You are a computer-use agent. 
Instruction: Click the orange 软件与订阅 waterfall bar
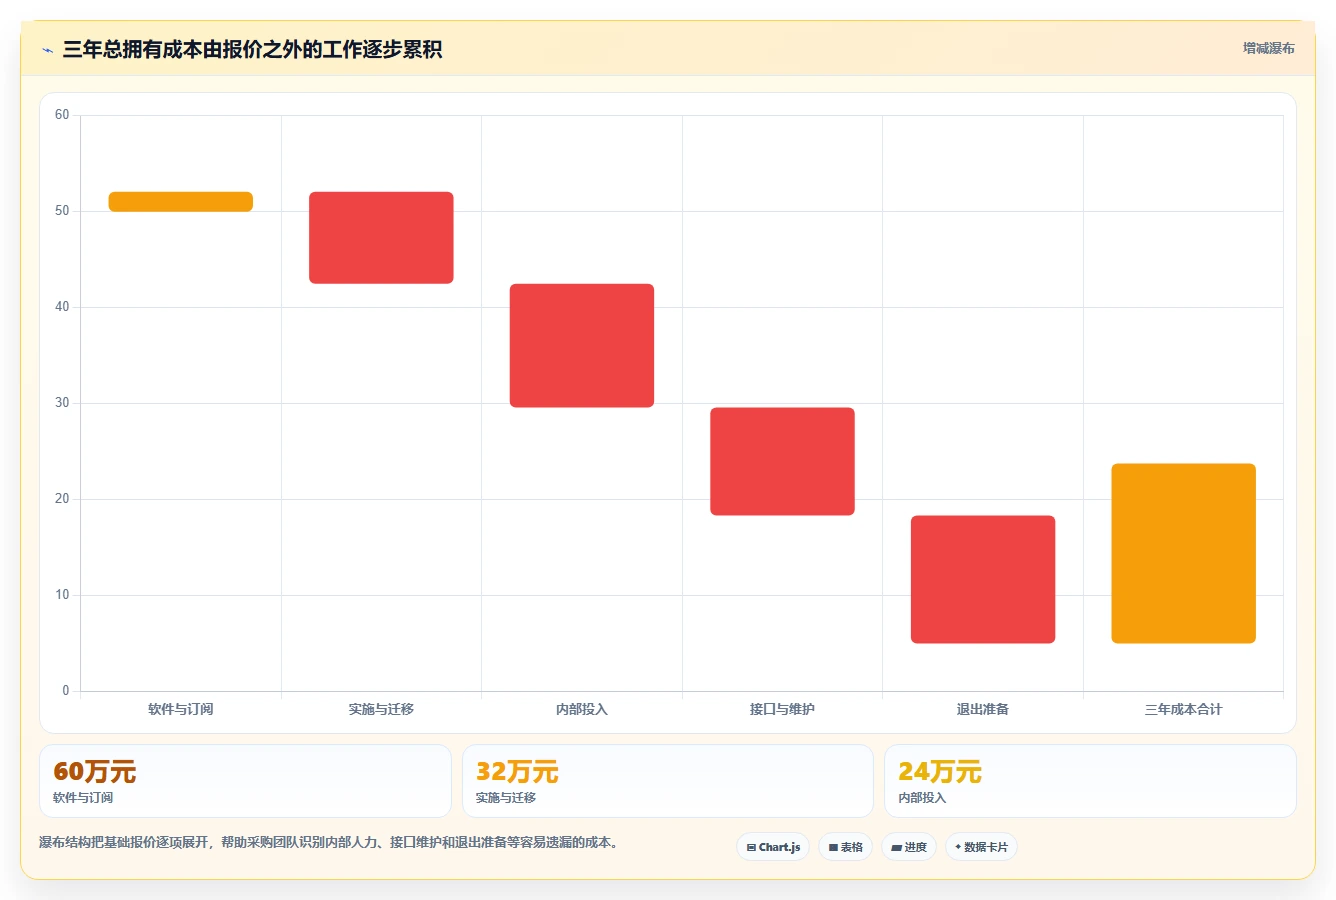click(181, 202)
